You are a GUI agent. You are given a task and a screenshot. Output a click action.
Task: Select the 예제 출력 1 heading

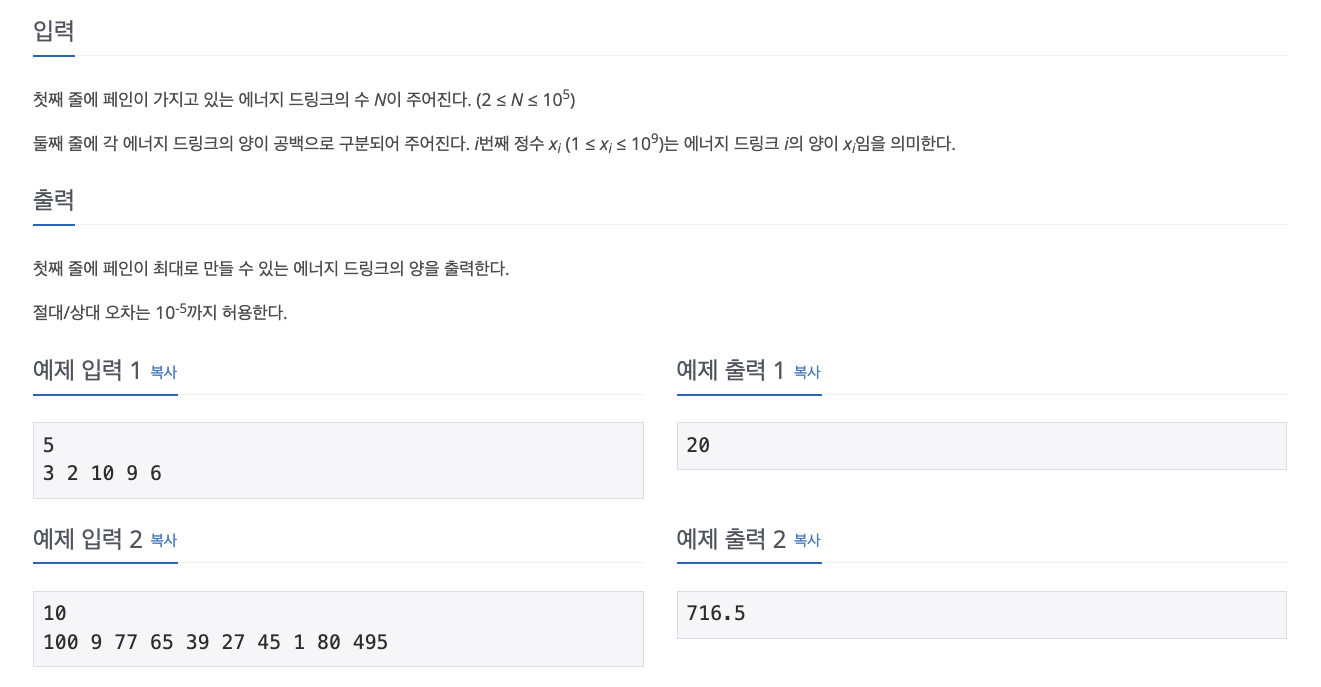pos(729,370)
